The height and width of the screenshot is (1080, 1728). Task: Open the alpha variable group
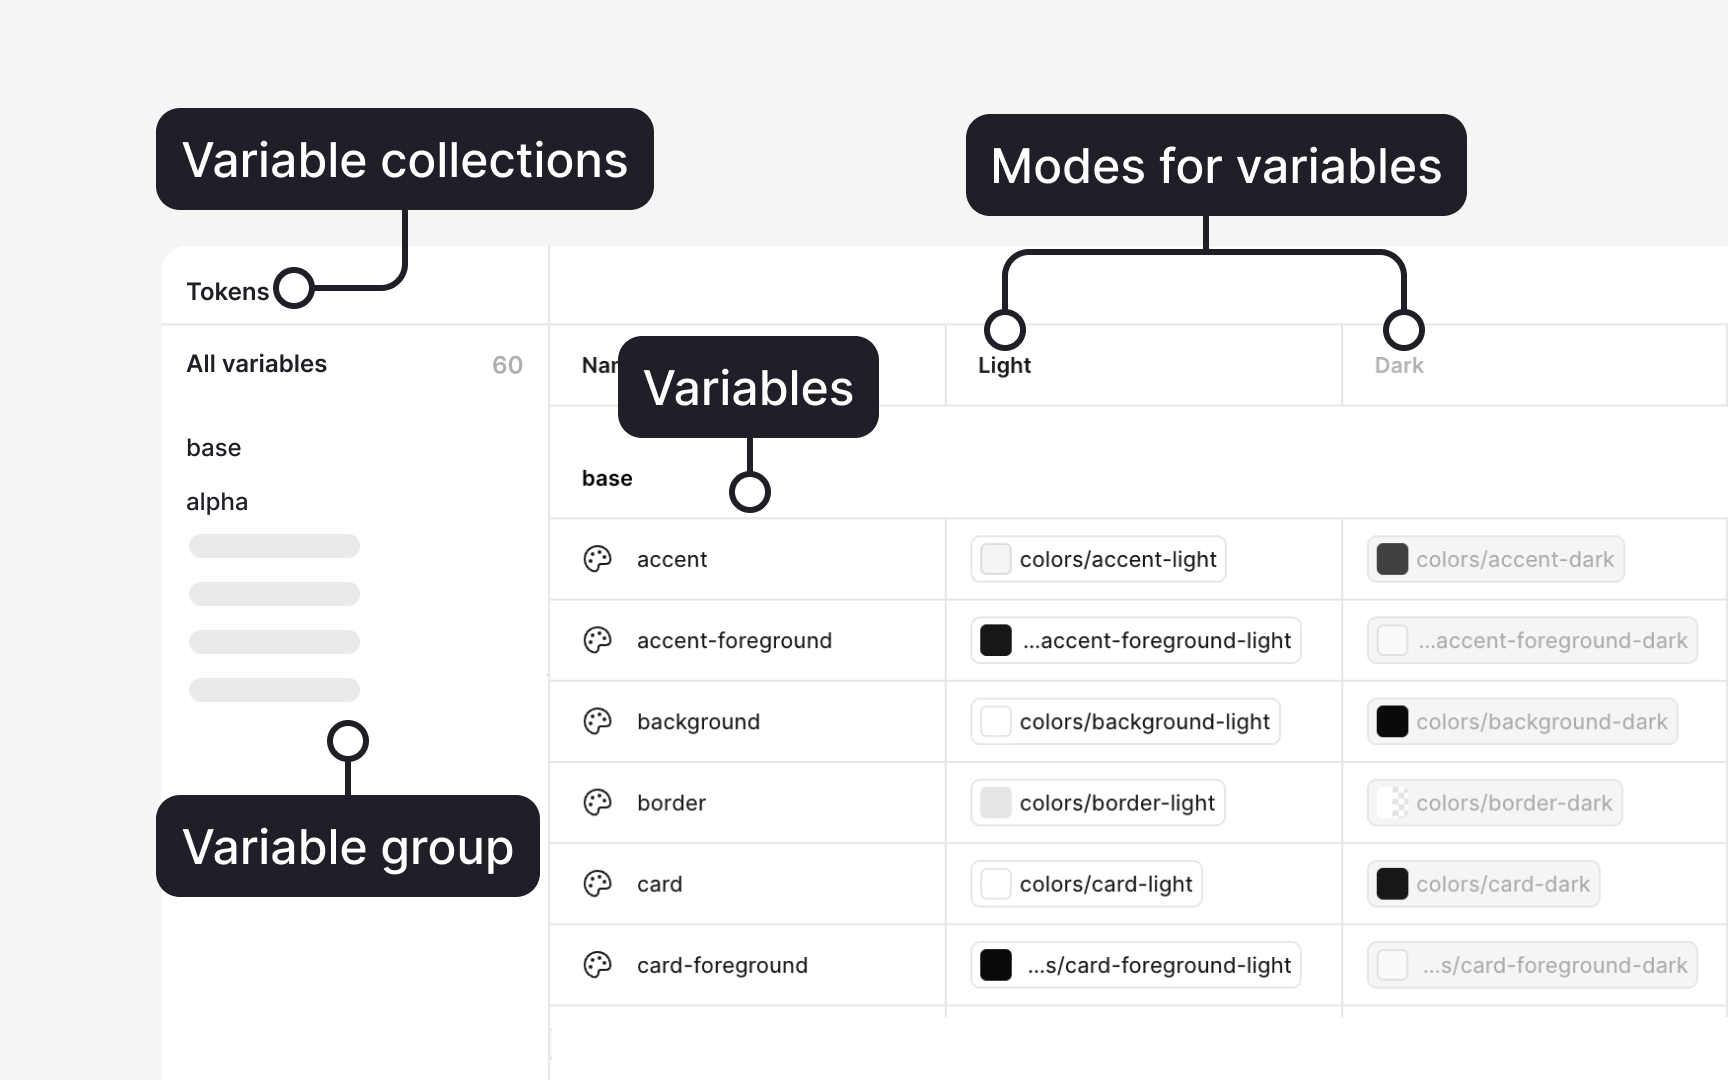(217, 501)
